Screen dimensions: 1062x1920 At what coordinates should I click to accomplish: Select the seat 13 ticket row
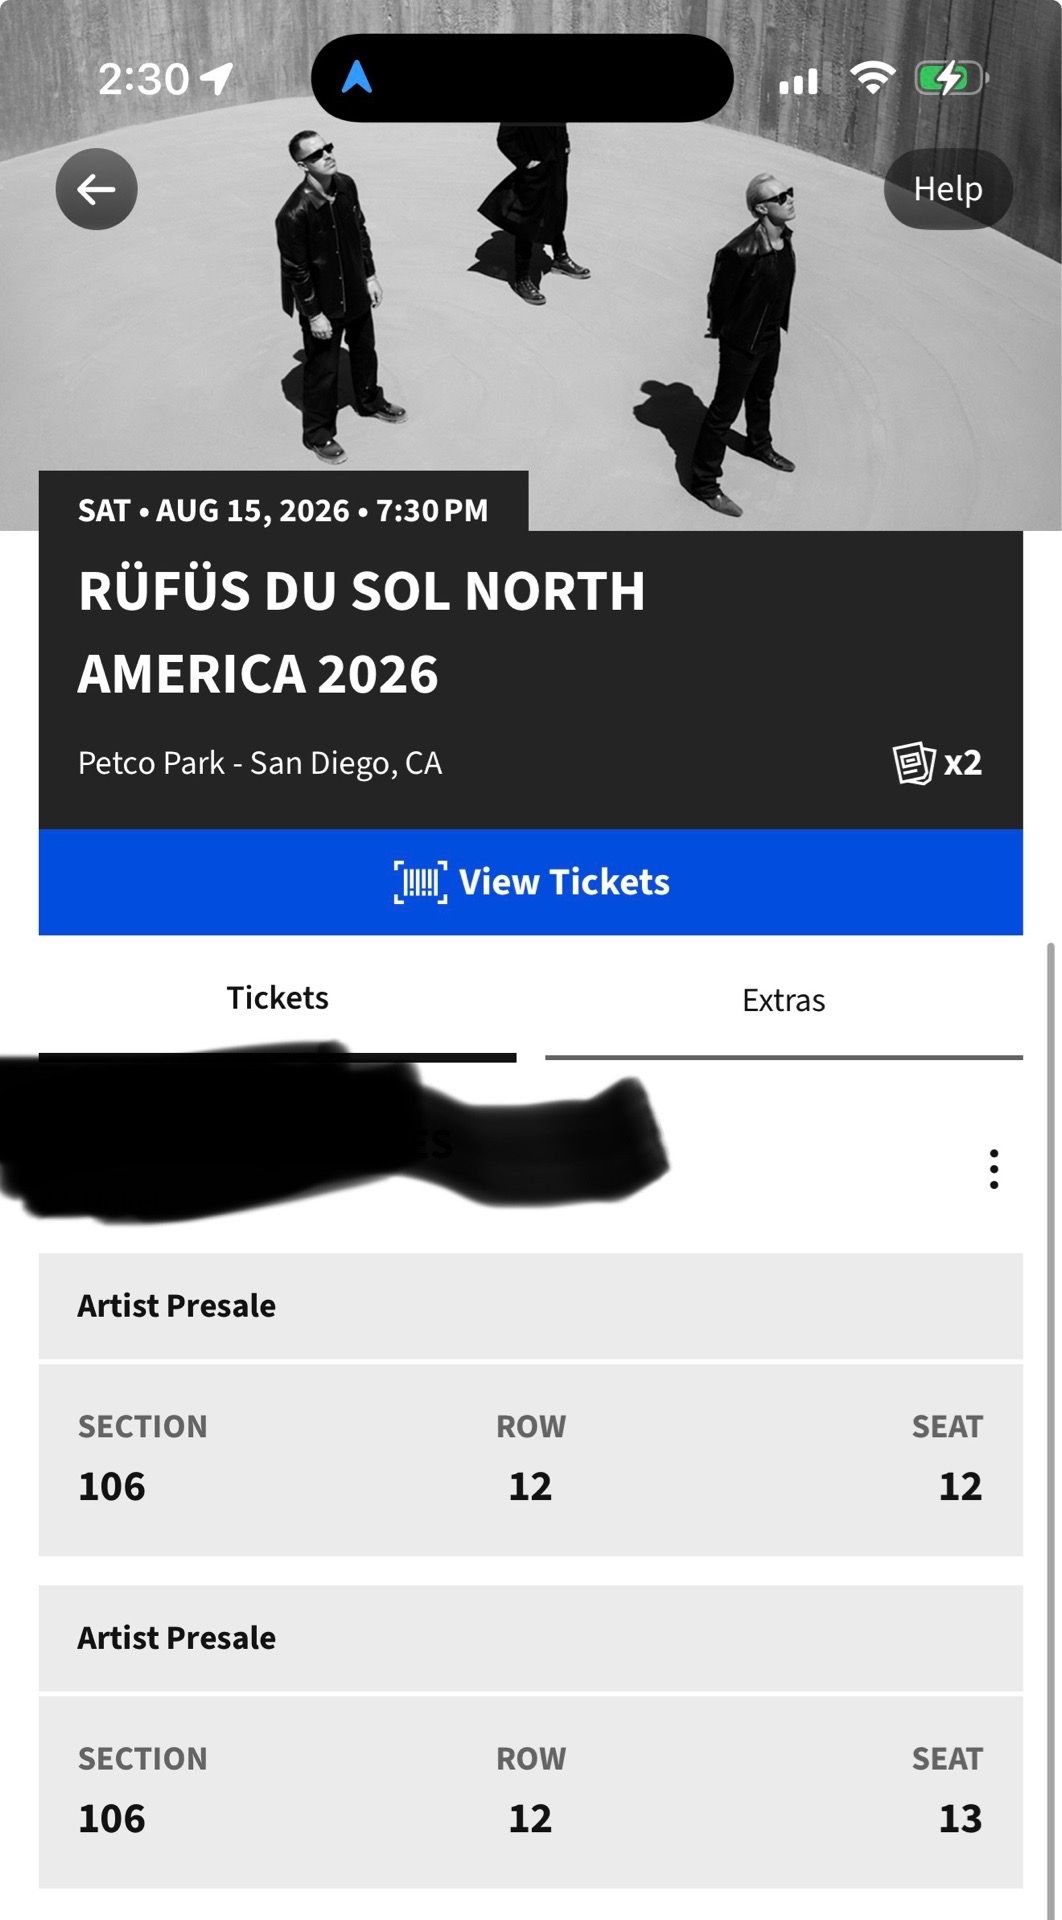531,1791
